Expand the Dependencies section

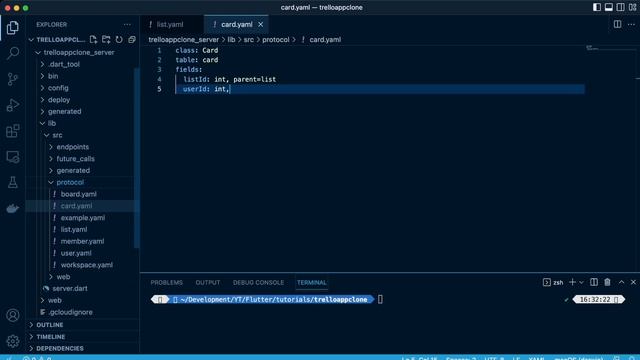[60, 349]
